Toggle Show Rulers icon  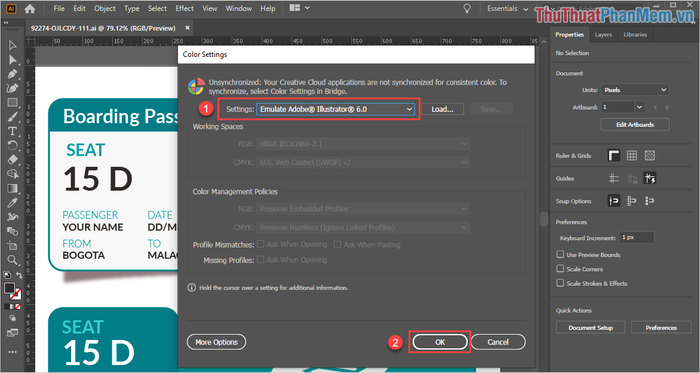tap(614, 155)
